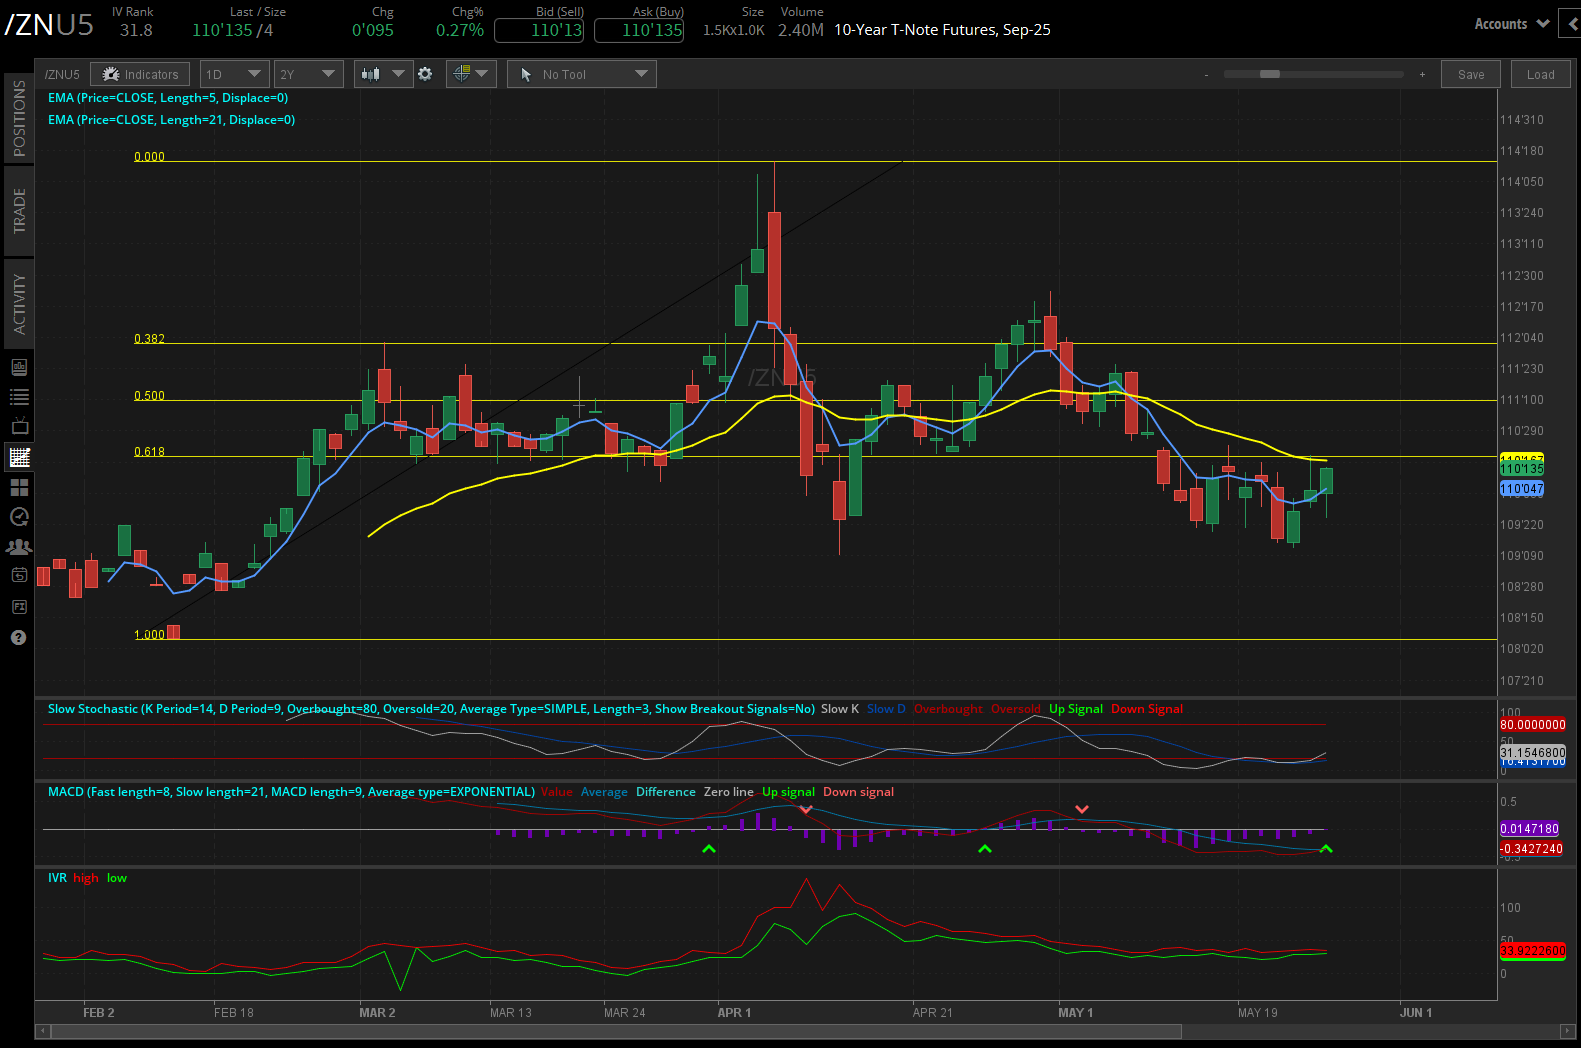
Task: Expand the No Tool drawing dropdown
Action: (582, 74)
